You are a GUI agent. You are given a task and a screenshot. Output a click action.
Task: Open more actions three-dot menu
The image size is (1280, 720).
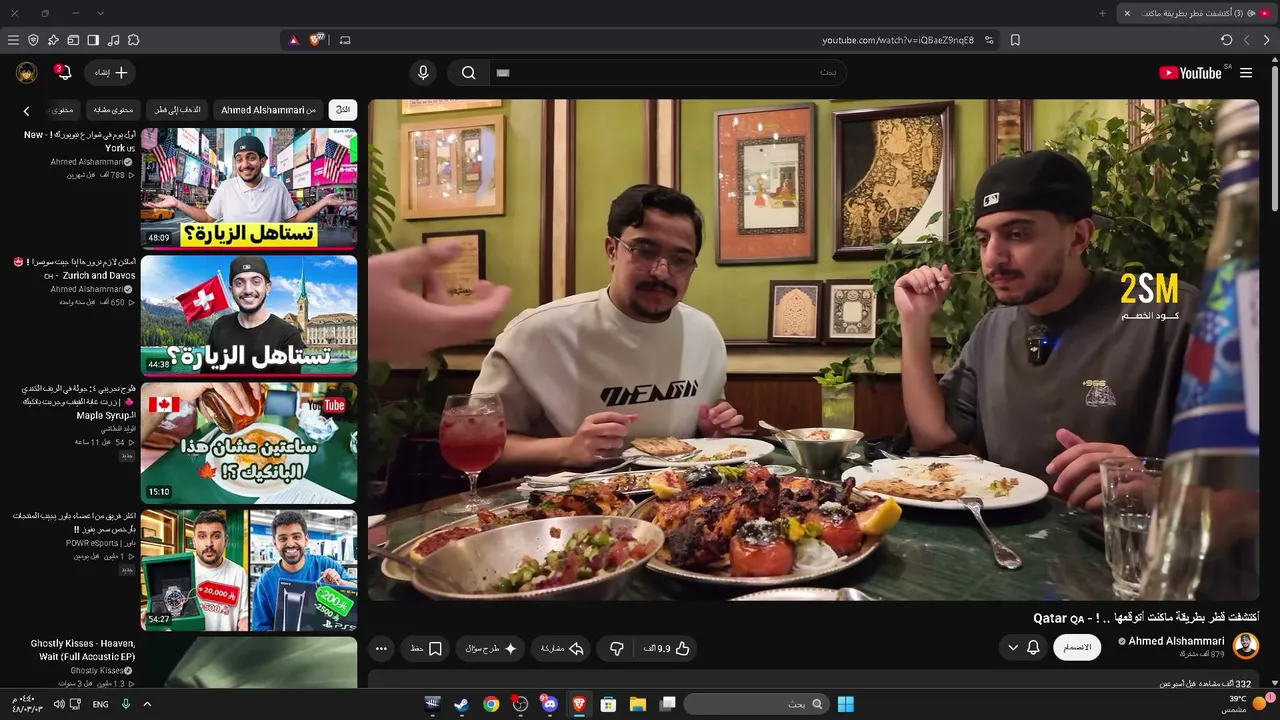[x=381, y=649]
